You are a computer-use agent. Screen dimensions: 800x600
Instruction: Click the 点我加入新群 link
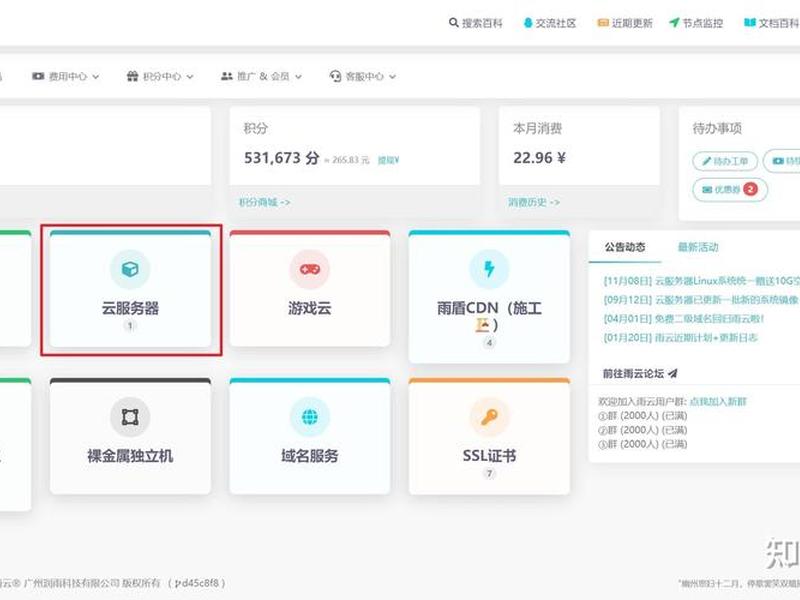tap(718, 402)
